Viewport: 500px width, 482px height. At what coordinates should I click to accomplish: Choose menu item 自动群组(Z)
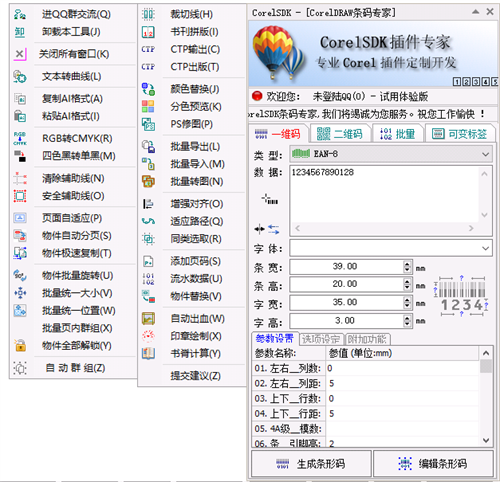click(75, 368)
